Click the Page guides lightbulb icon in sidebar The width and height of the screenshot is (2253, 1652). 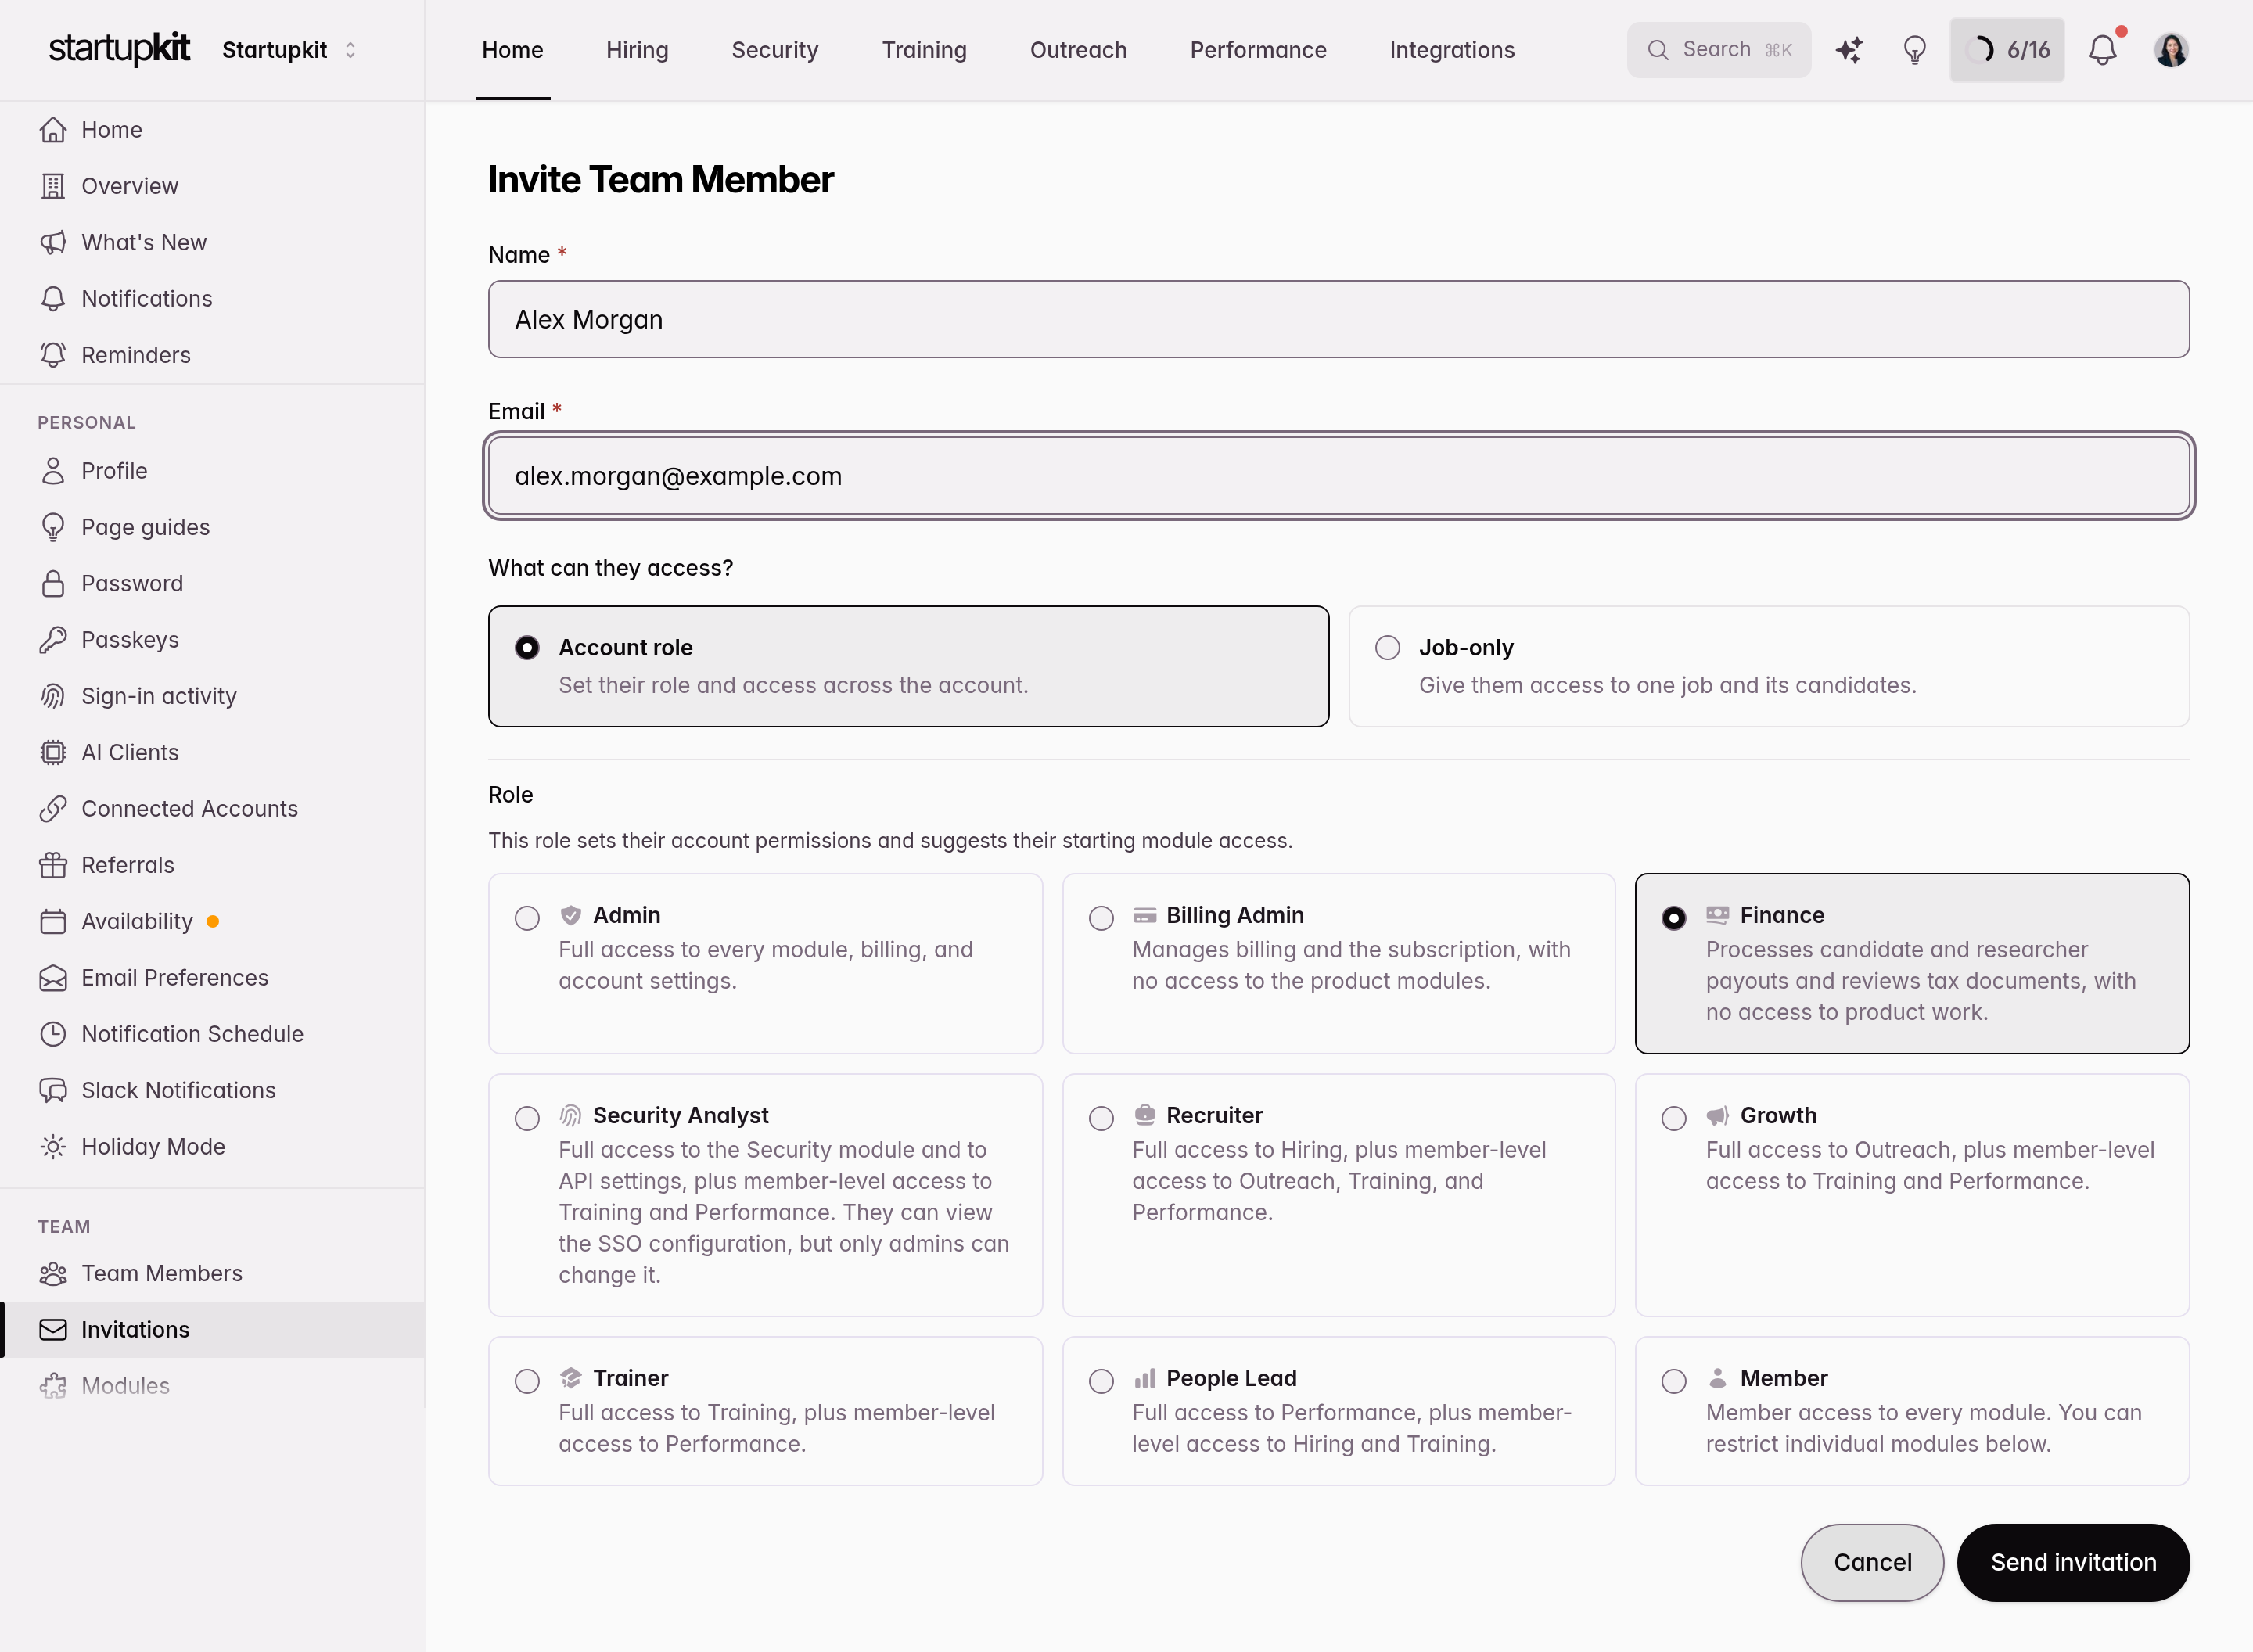coord(53,527)
